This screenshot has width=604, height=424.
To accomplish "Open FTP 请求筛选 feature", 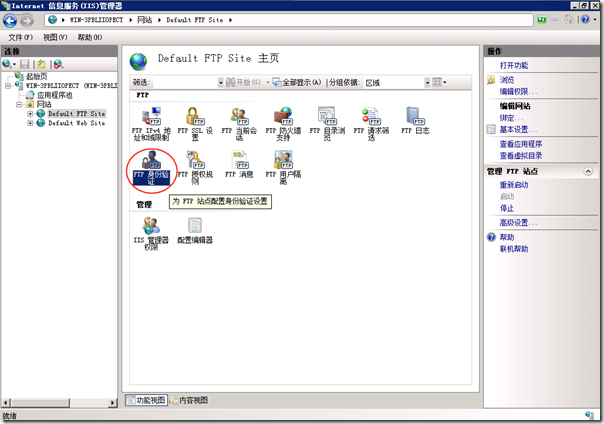I will (371, 124).
